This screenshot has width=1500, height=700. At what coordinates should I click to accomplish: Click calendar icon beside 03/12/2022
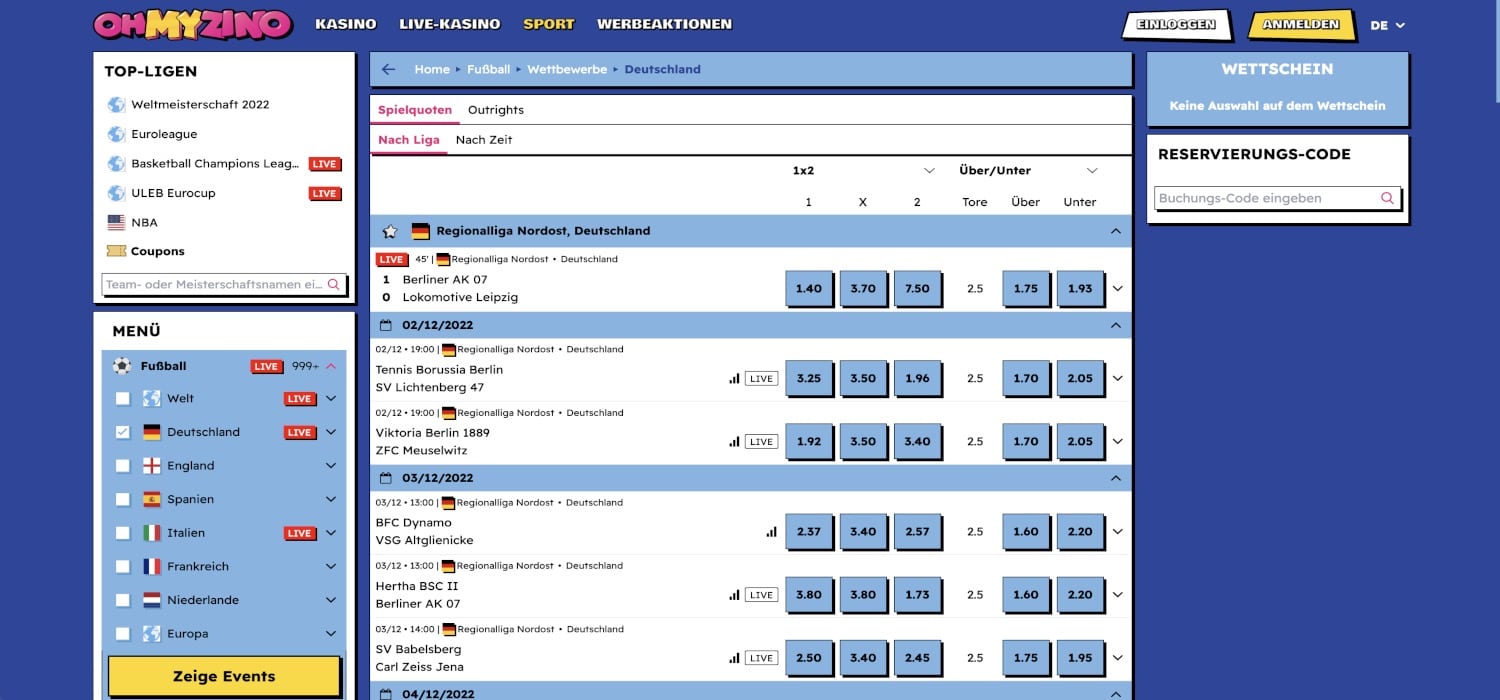[388, 478]
